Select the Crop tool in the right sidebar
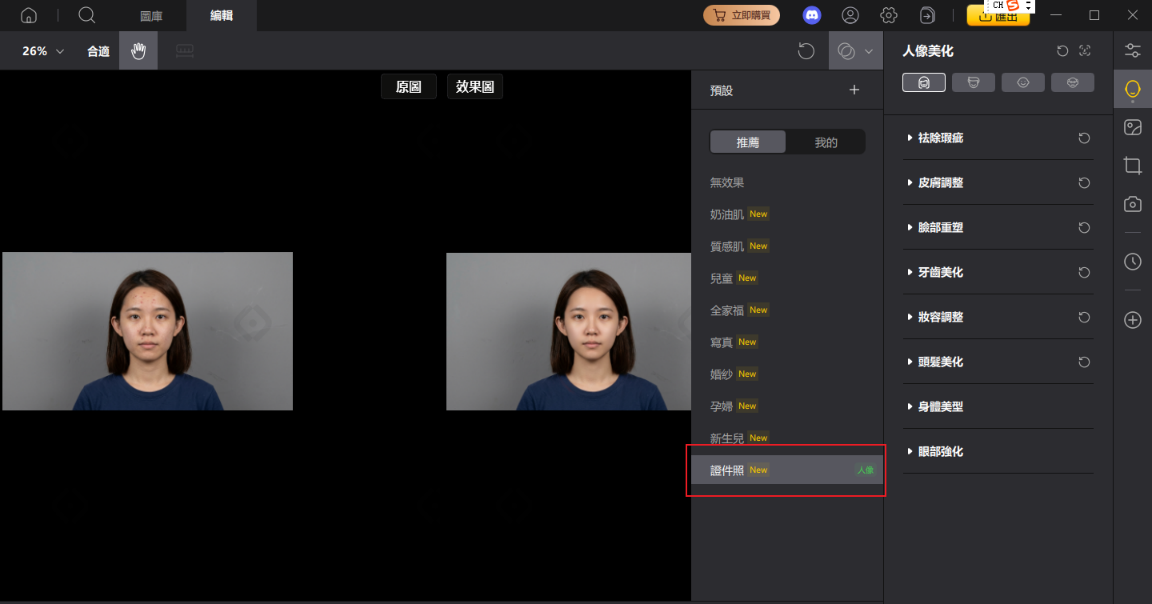Viewport: 1152px width, 604px height. coord(1132,166)
